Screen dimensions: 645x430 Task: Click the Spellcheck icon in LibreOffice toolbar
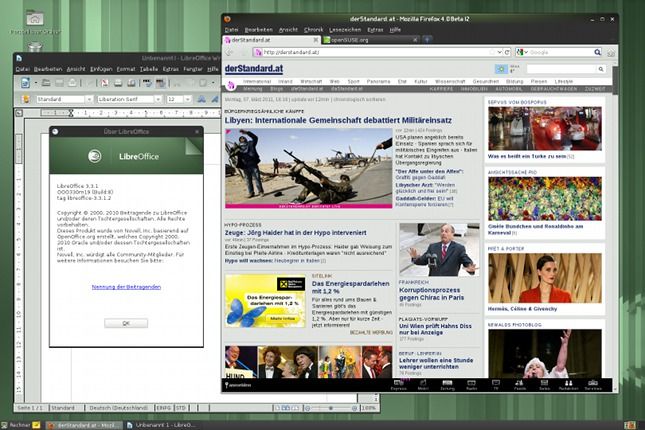147,83
